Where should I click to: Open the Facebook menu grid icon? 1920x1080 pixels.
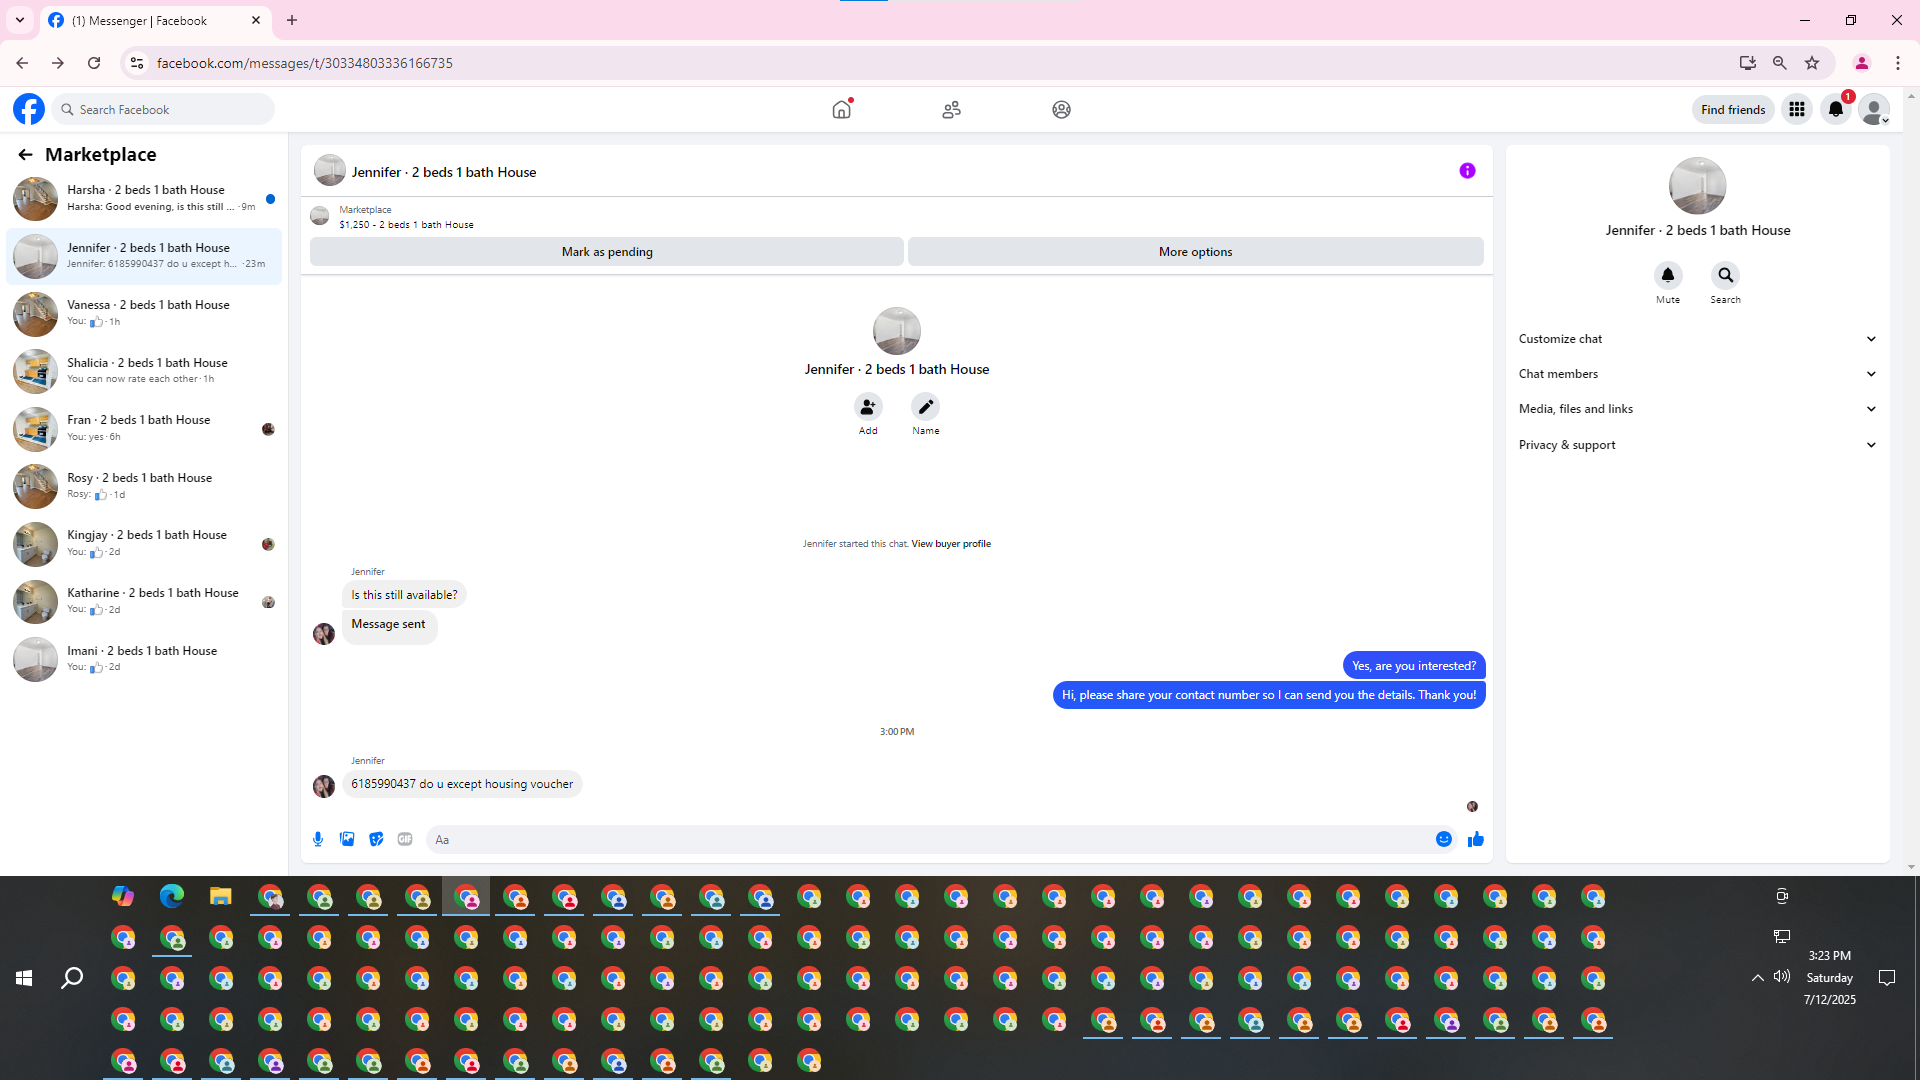click(1796, 110)
